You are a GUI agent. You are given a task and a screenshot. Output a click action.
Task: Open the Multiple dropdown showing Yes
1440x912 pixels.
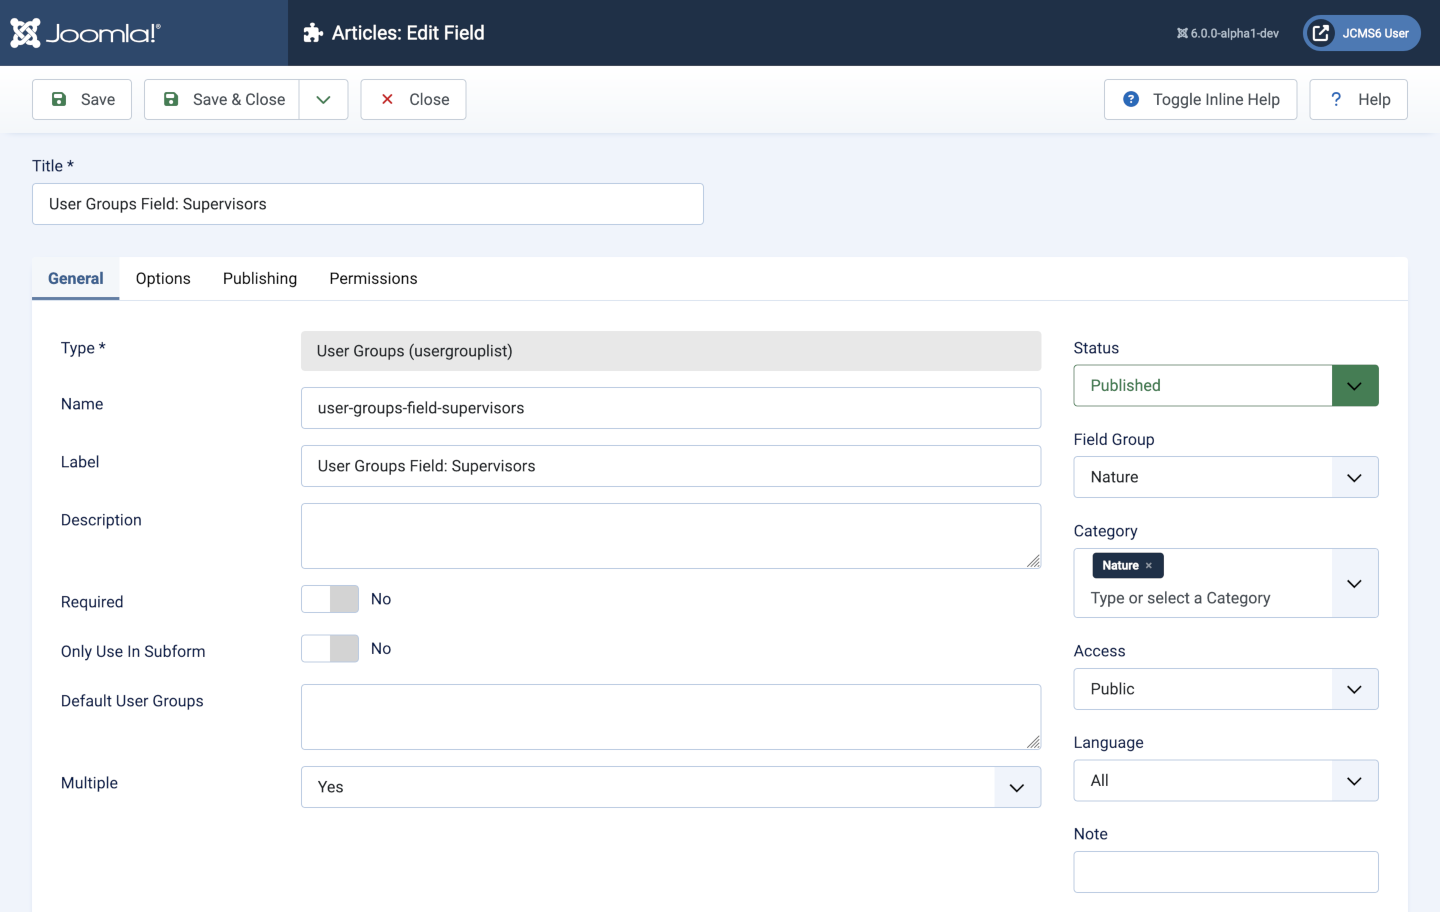pos(1017,787)
